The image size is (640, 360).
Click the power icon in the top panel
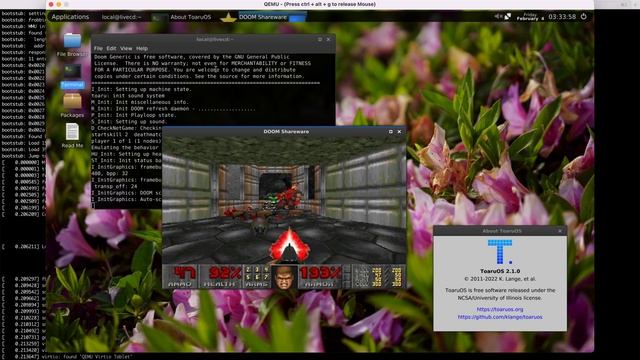click(x=584, y=16)
